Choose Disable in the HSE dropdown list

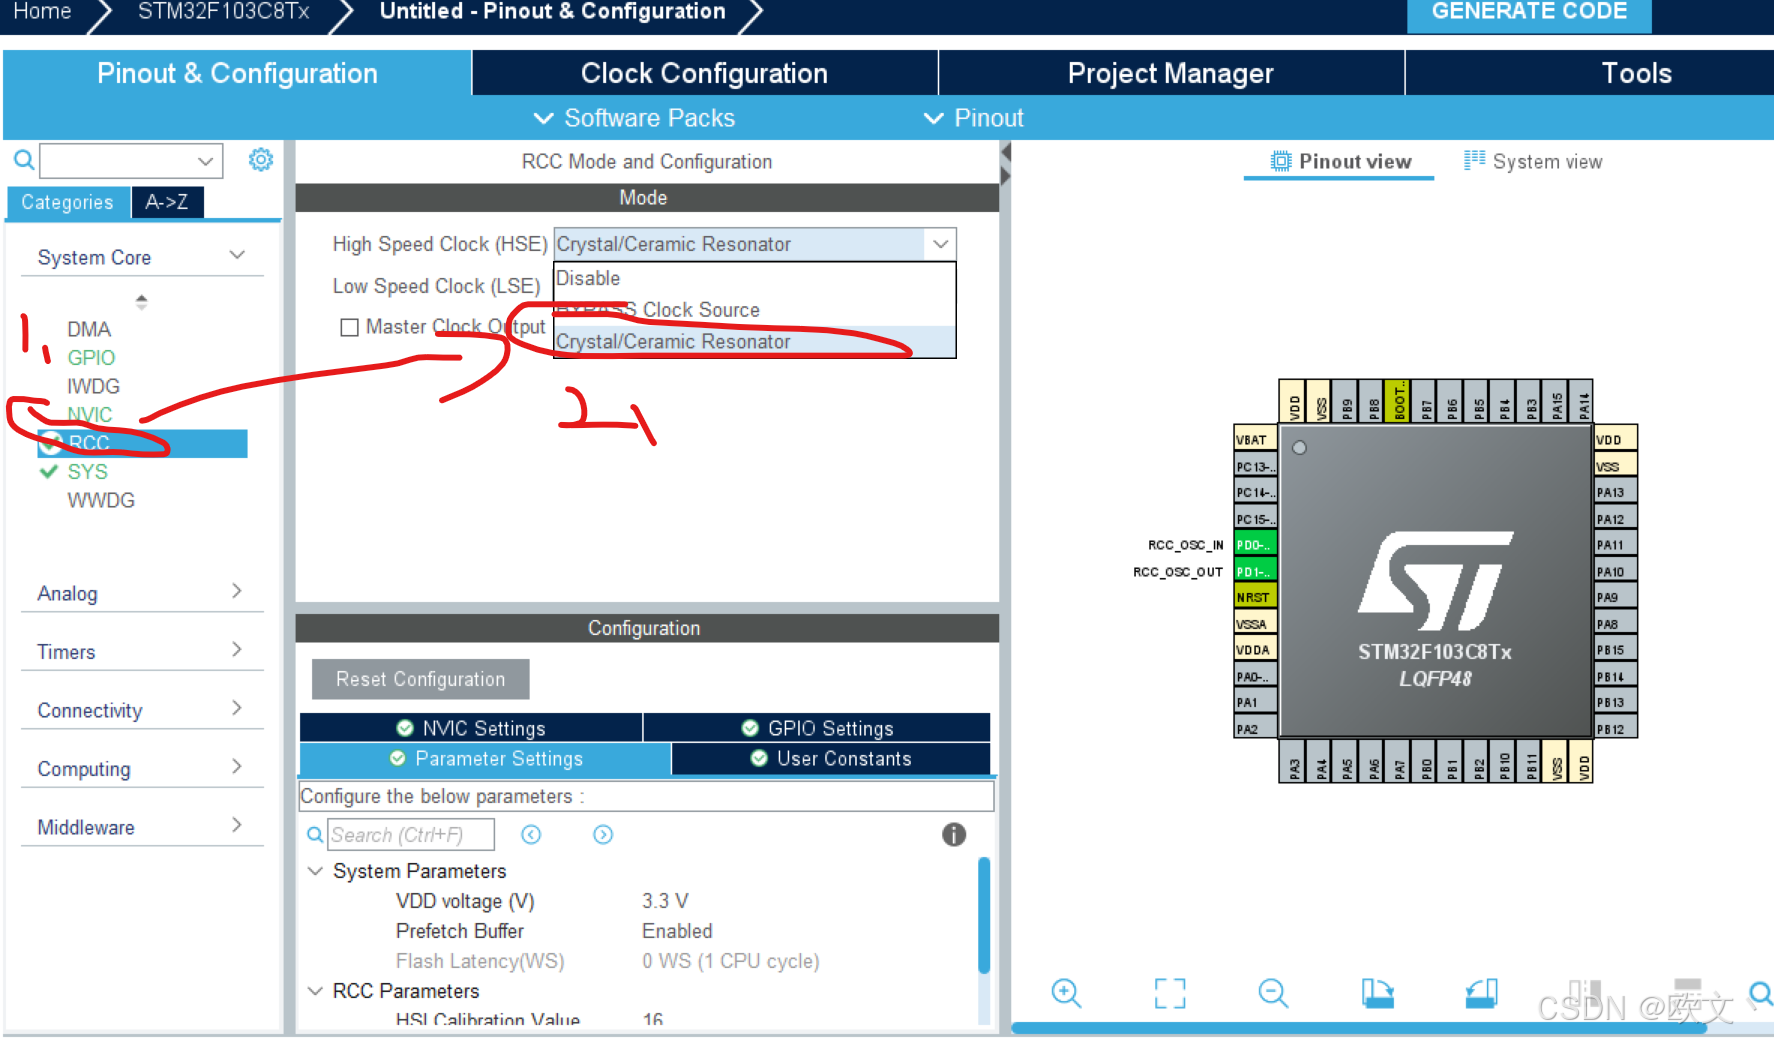(x=755, y=278)
